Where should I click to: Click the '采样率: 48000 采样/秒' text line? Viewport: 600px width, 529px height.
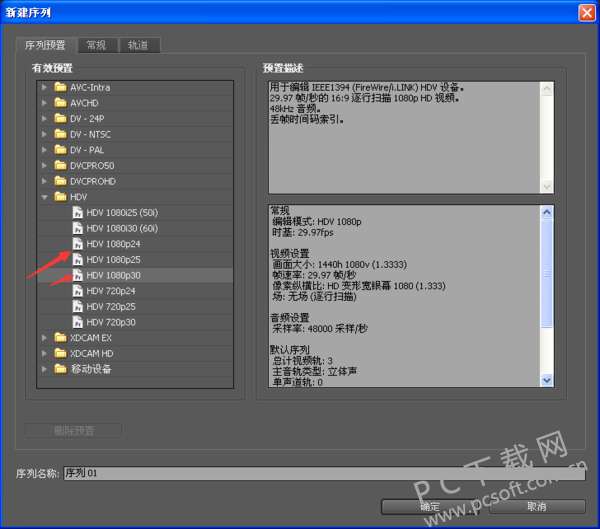click(x=320, y=328)
